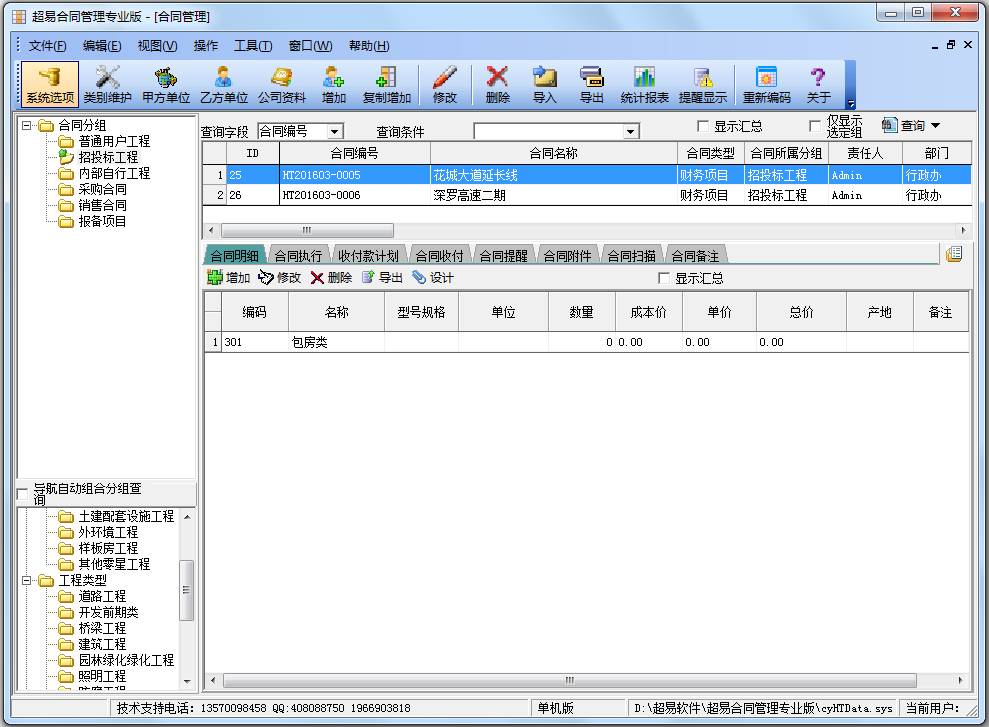The width and height of the screenshot is (989, 727).
Task: Switch to the 合同收付 tab
Action: 439,255
